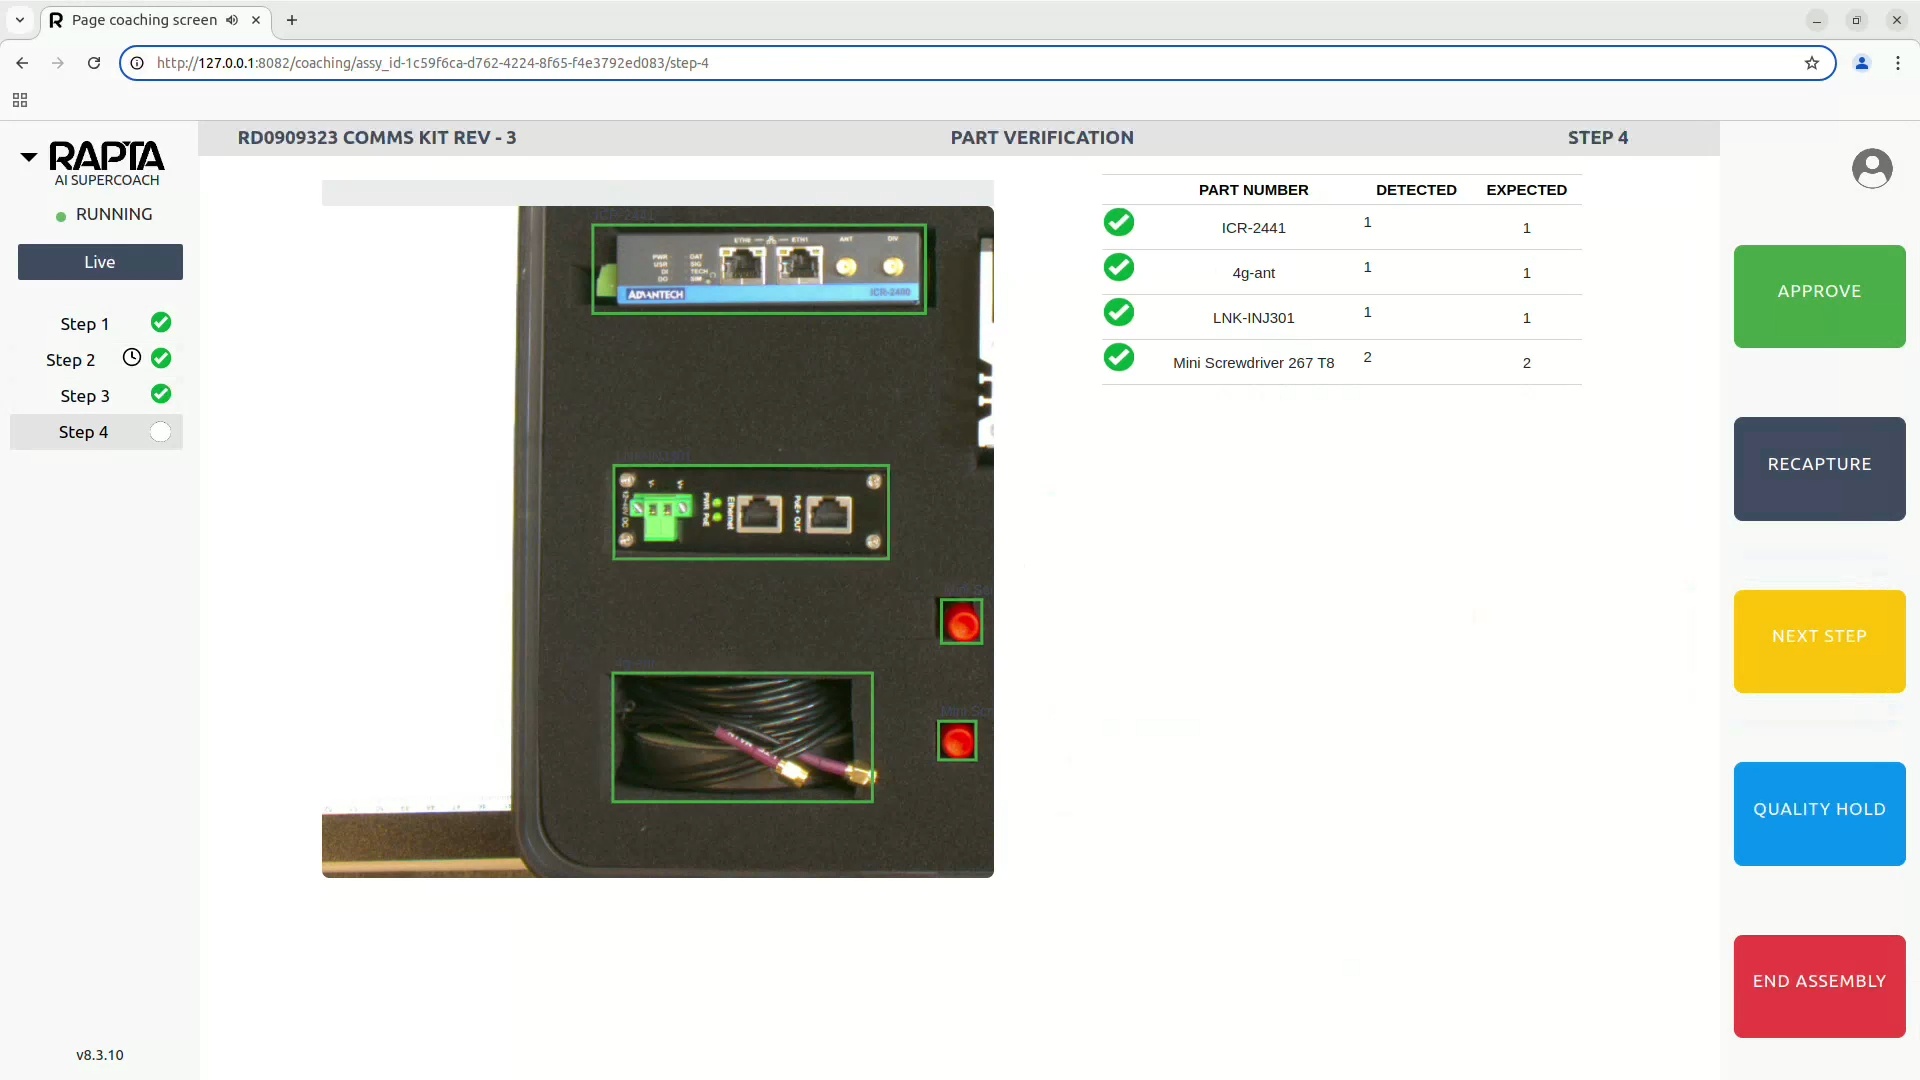Open the browser apps grid icon
The image size is (1920, 1080).
[20, 100]
